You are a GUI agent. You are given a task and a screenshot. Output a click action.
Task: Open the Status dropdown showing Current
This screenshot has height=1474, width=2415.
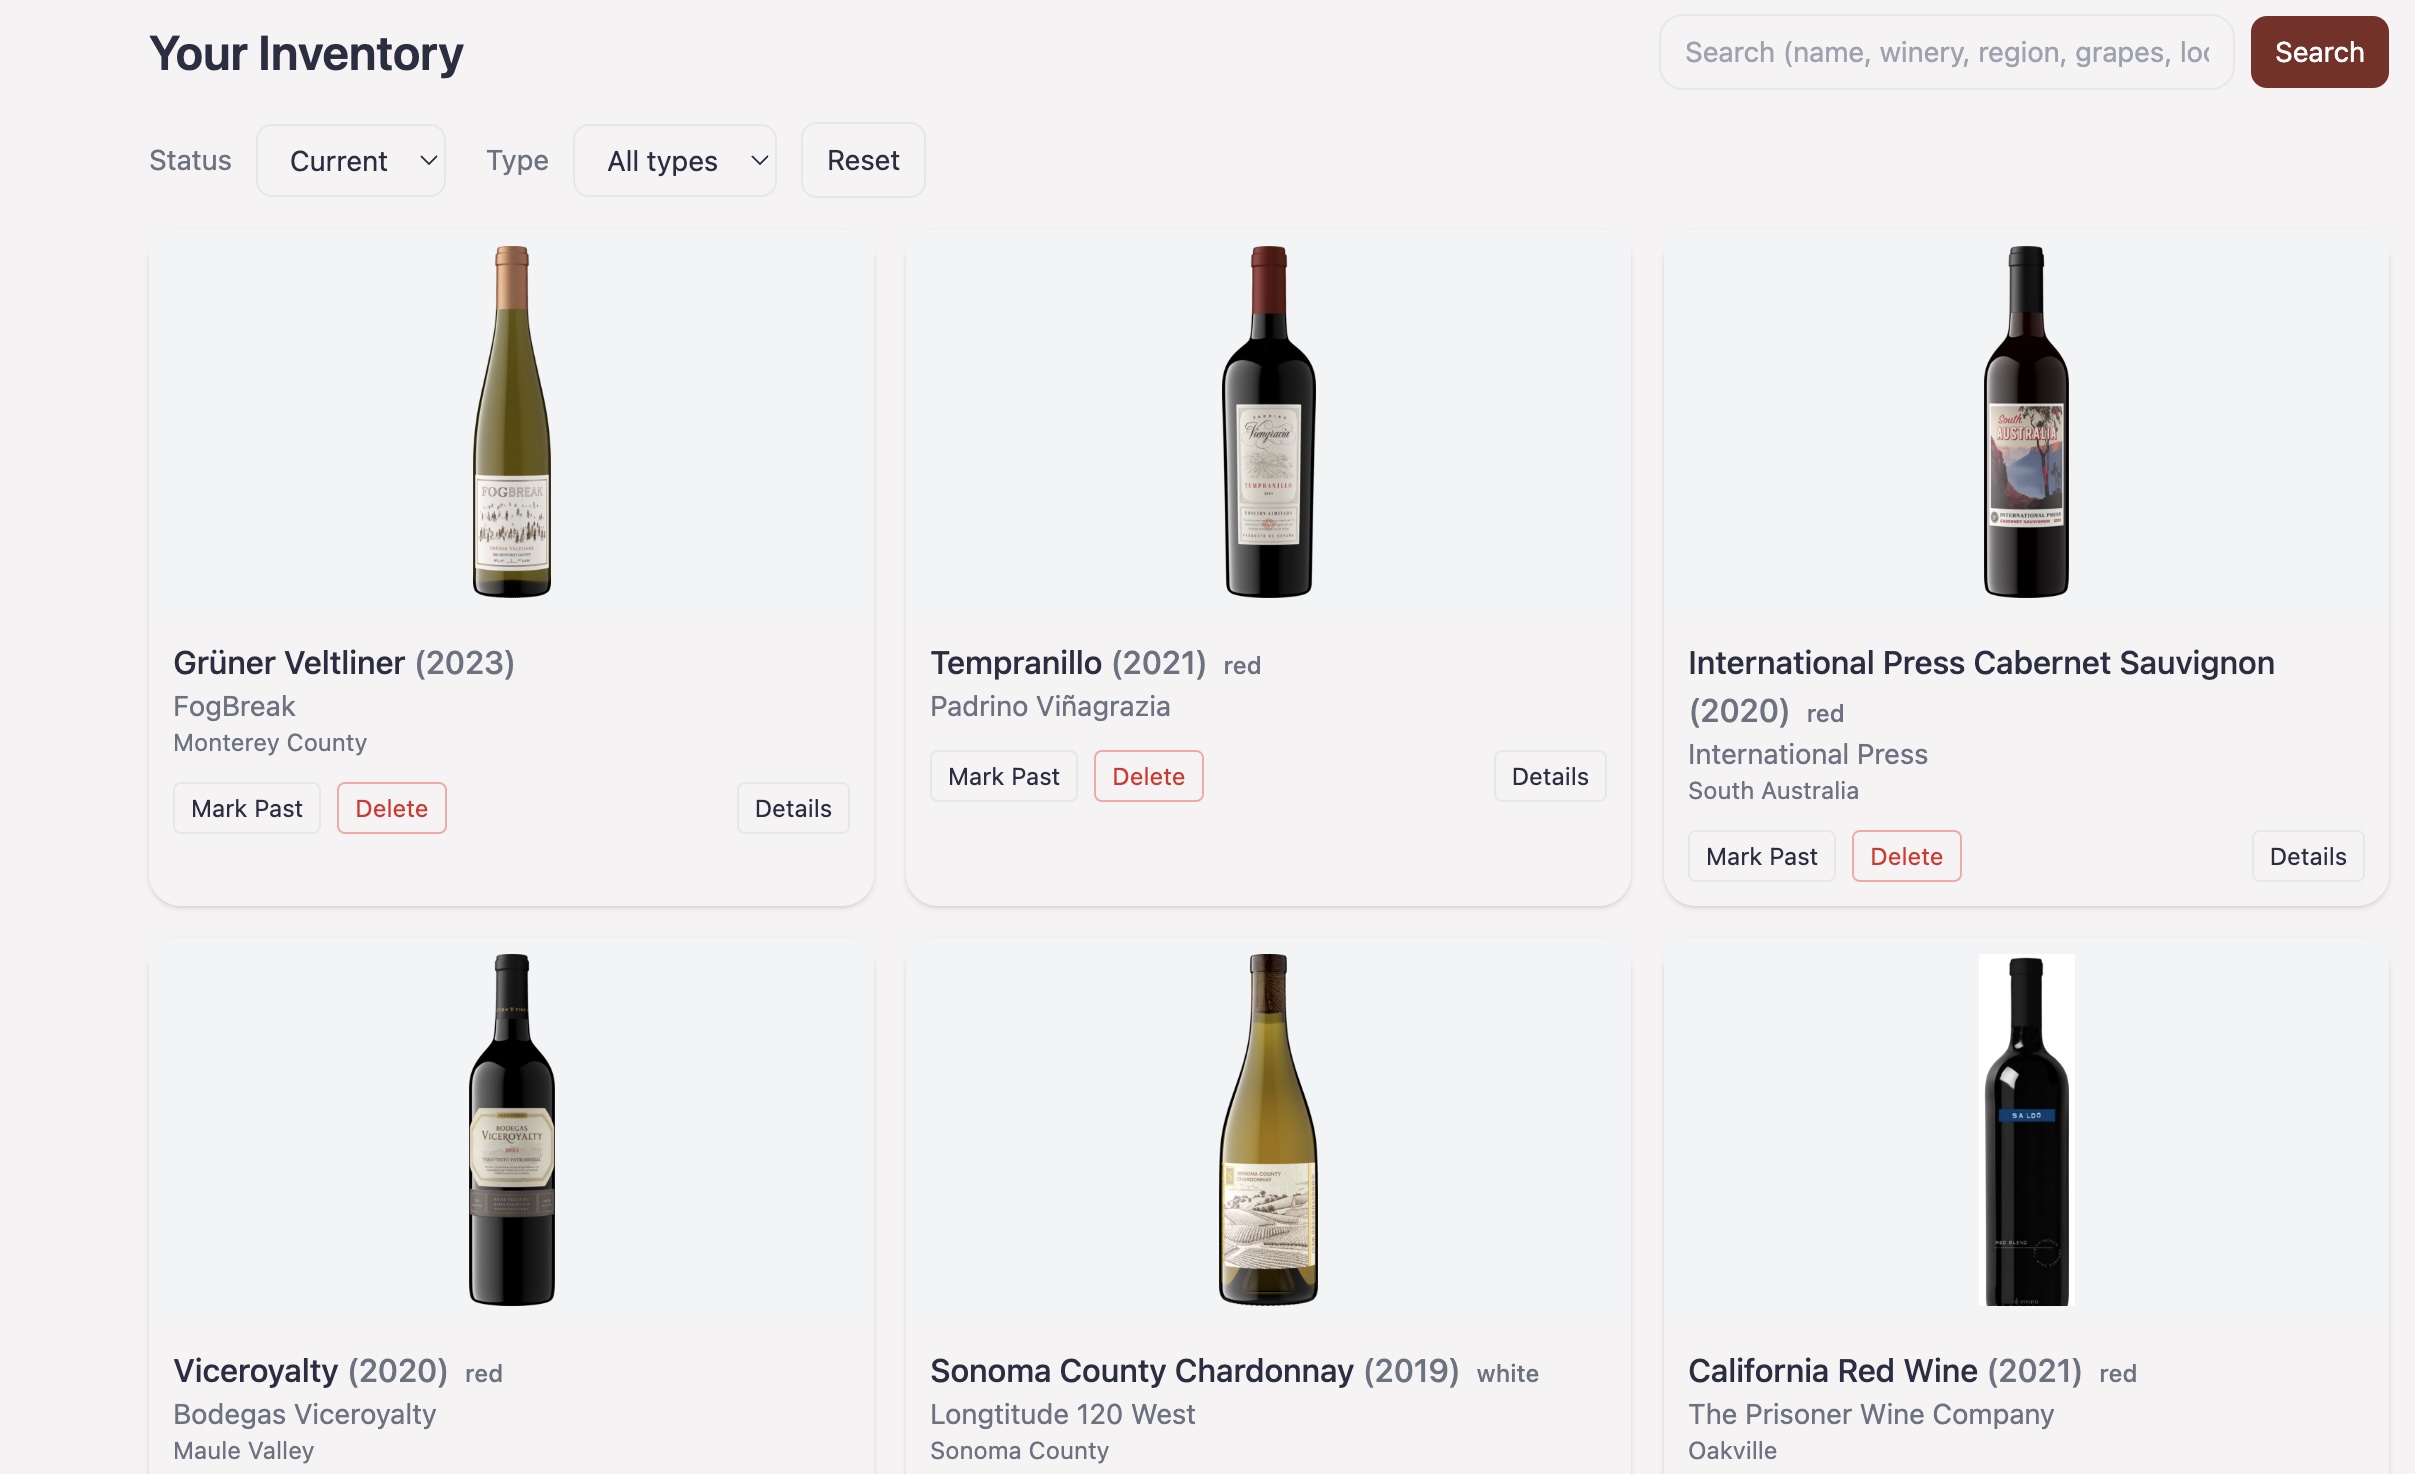[x=351, y=161]
